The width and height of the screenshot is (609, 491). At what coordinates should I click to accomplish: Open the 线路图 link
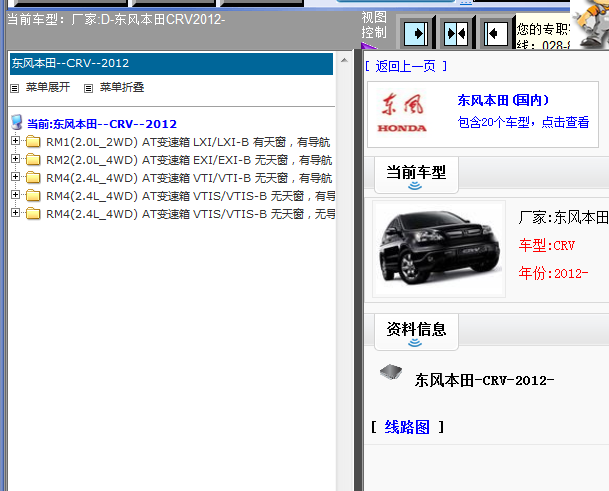(x=407, y=427)
